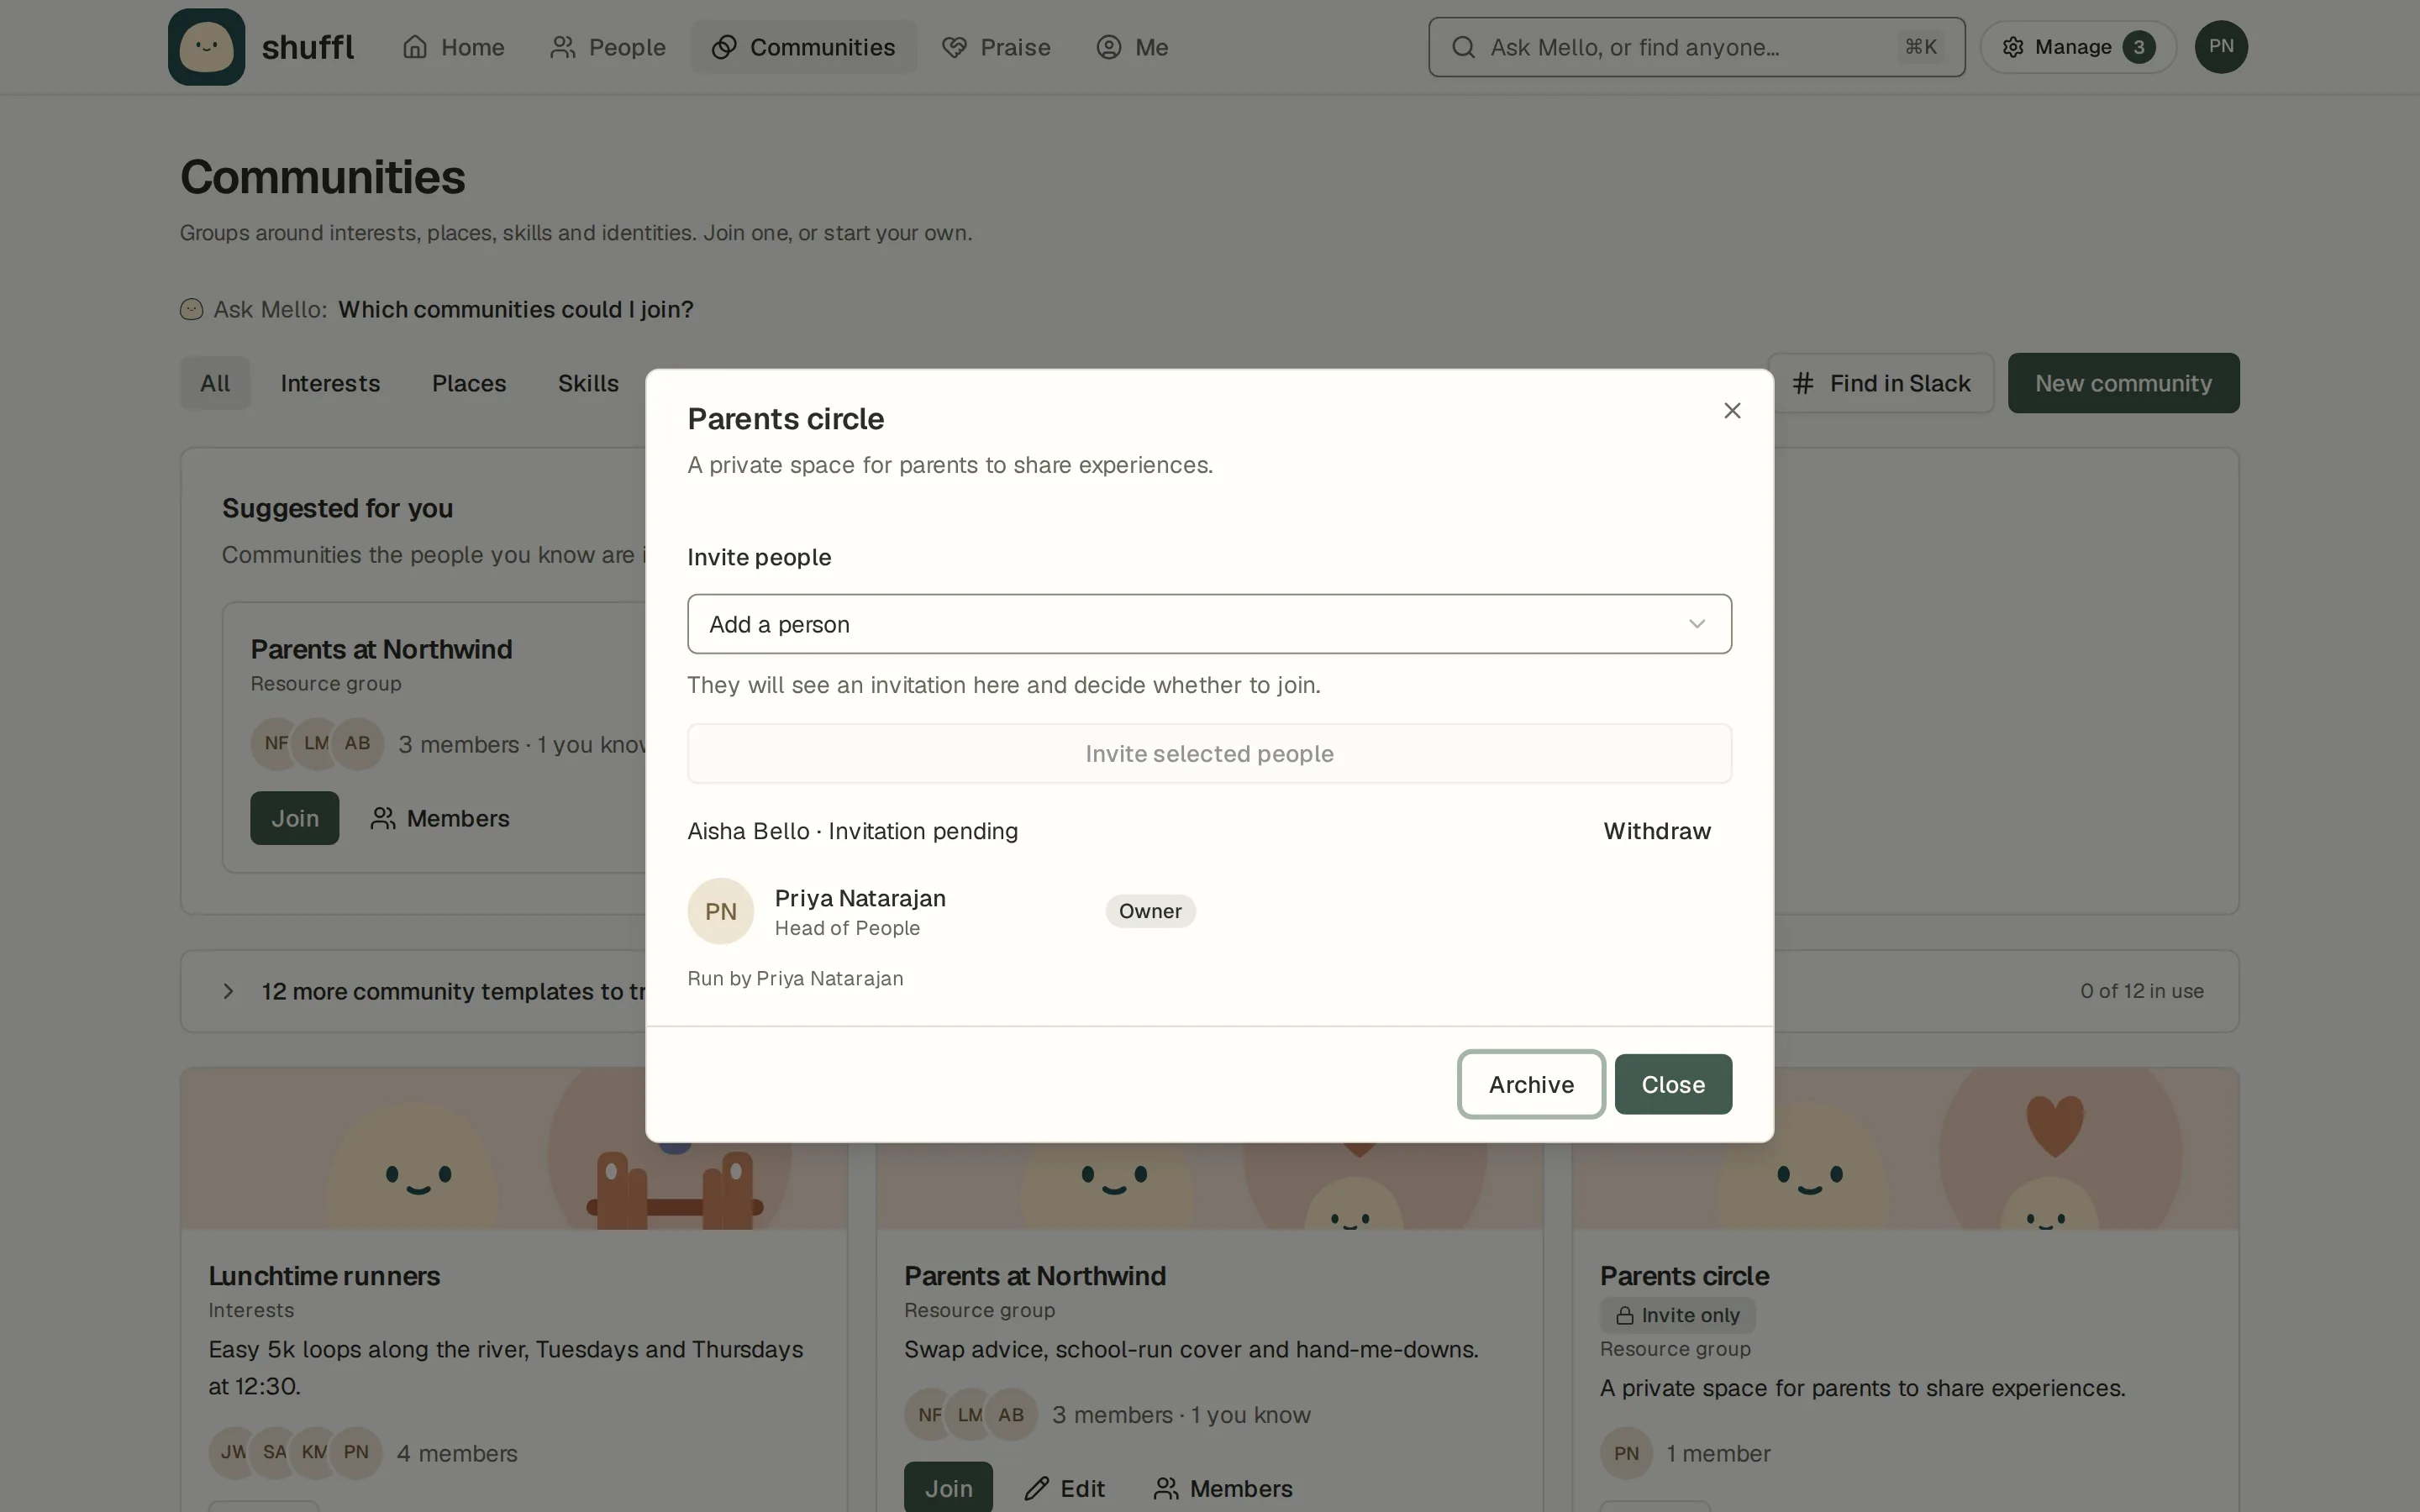Open the Me profile page
2420x1512 pixels.
1132,47
